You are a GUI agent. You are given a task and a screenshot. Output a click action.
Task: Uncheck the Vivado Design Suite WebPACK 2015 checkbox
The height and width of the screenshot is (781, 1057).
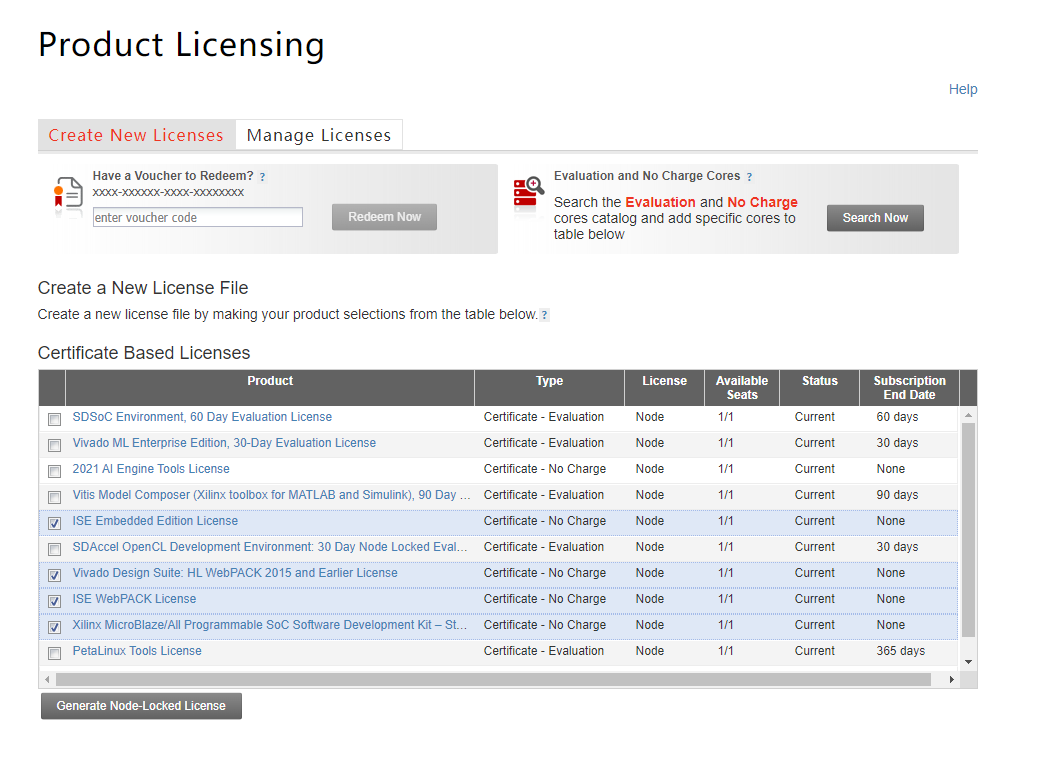click(x=54, y=575)
